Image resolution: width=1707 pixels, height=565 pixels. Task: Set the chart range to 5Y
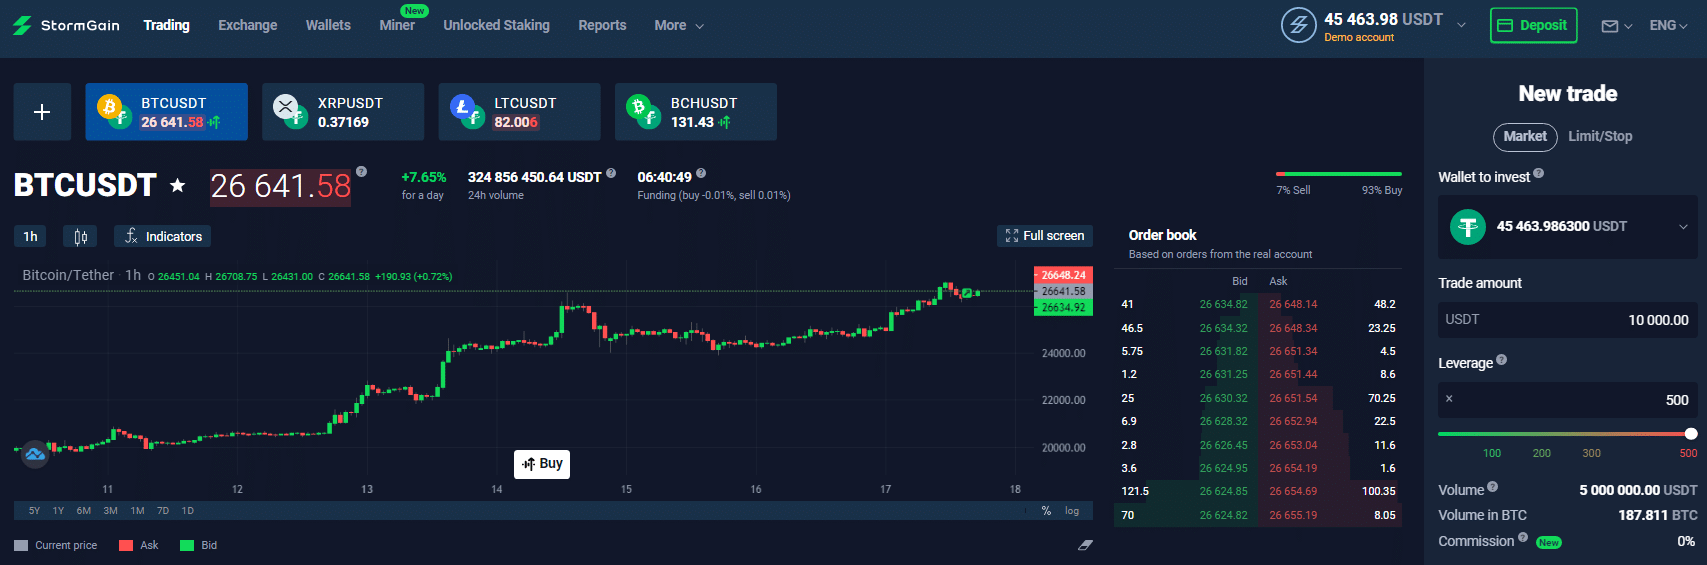click(x=34, y=510)
